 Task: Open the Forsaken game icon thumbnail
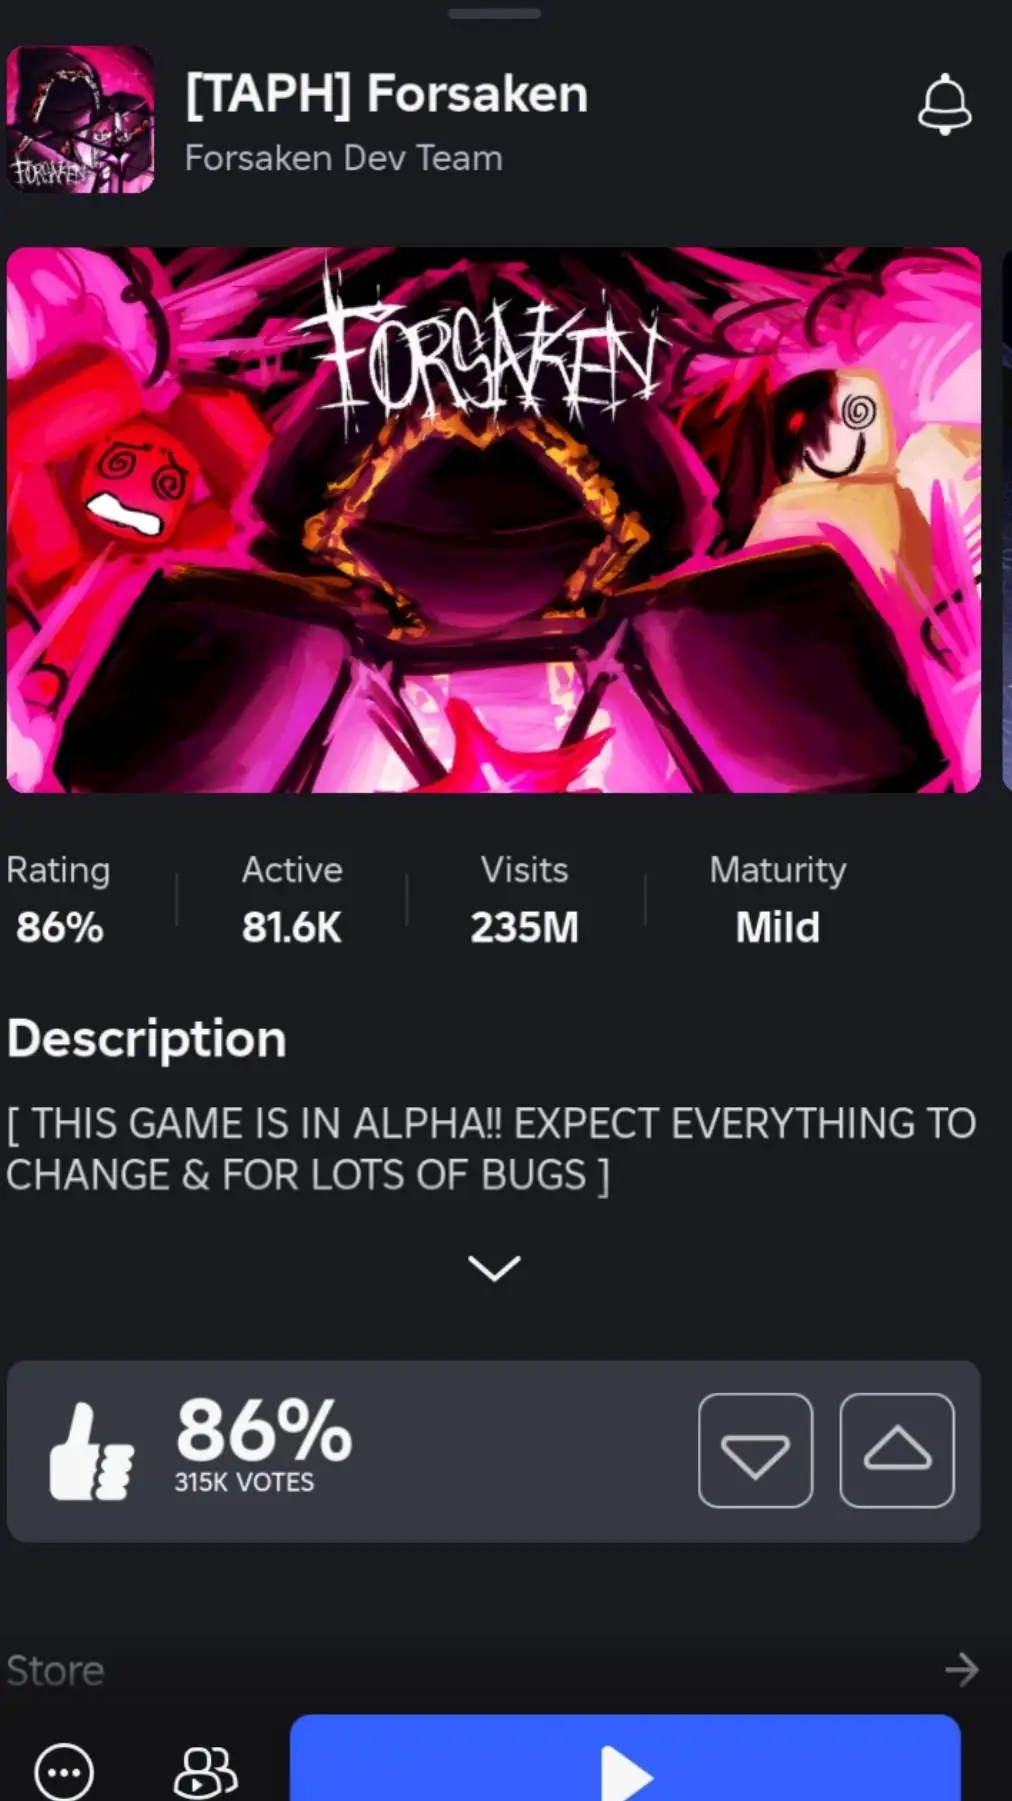click(81, 119)
